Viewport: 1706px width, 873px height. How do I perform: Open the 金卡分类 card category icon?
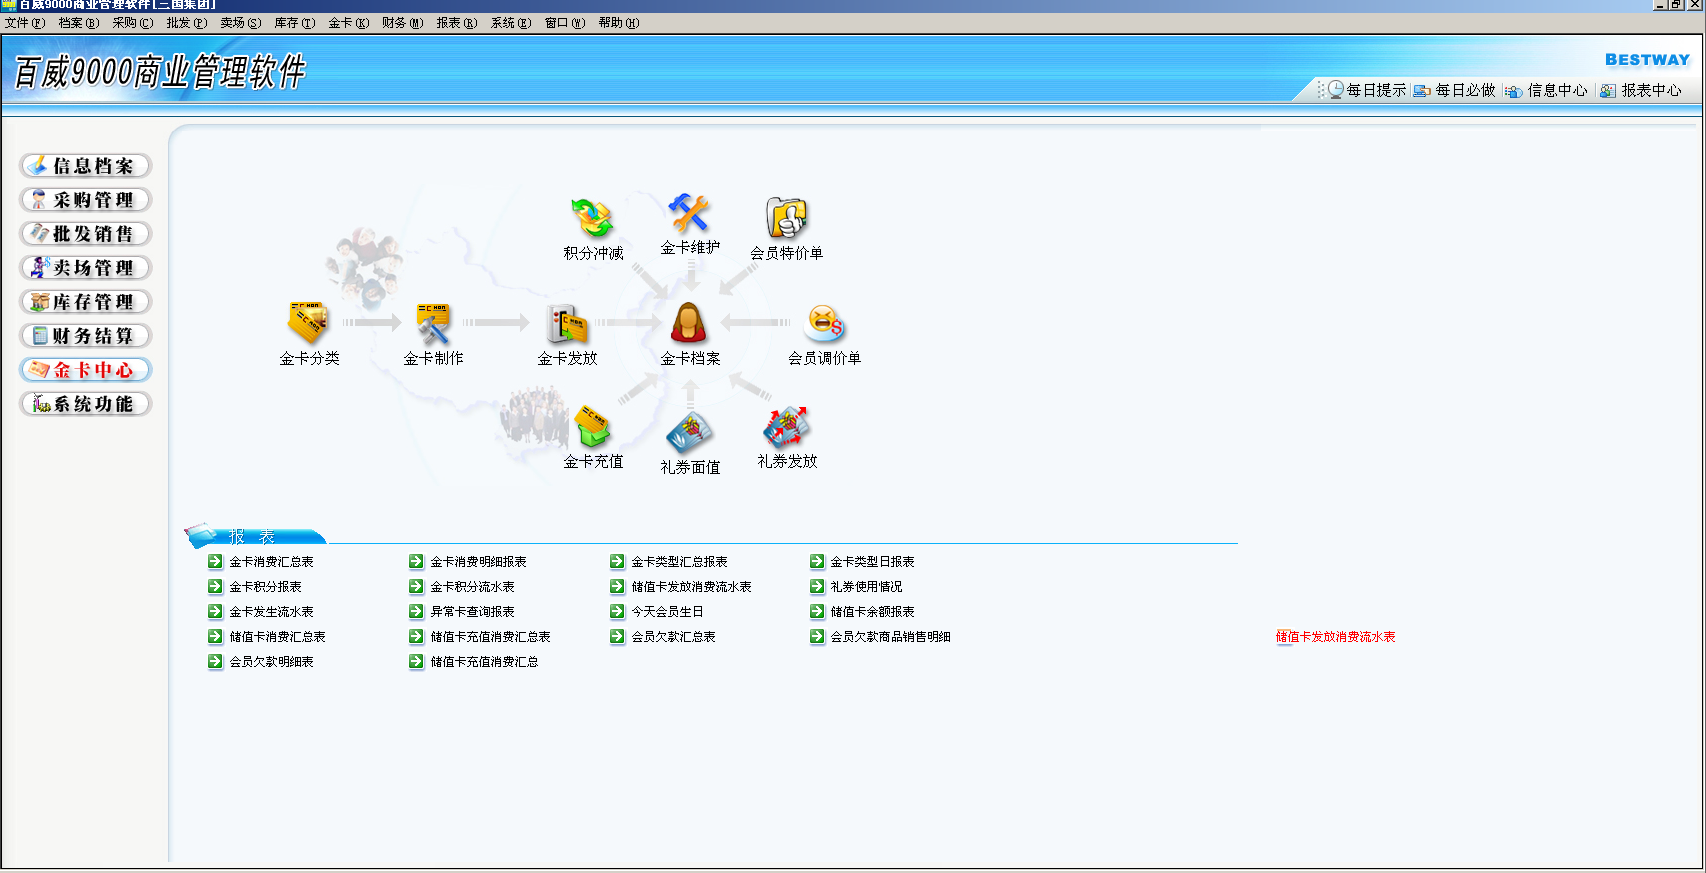coord(308,323)
